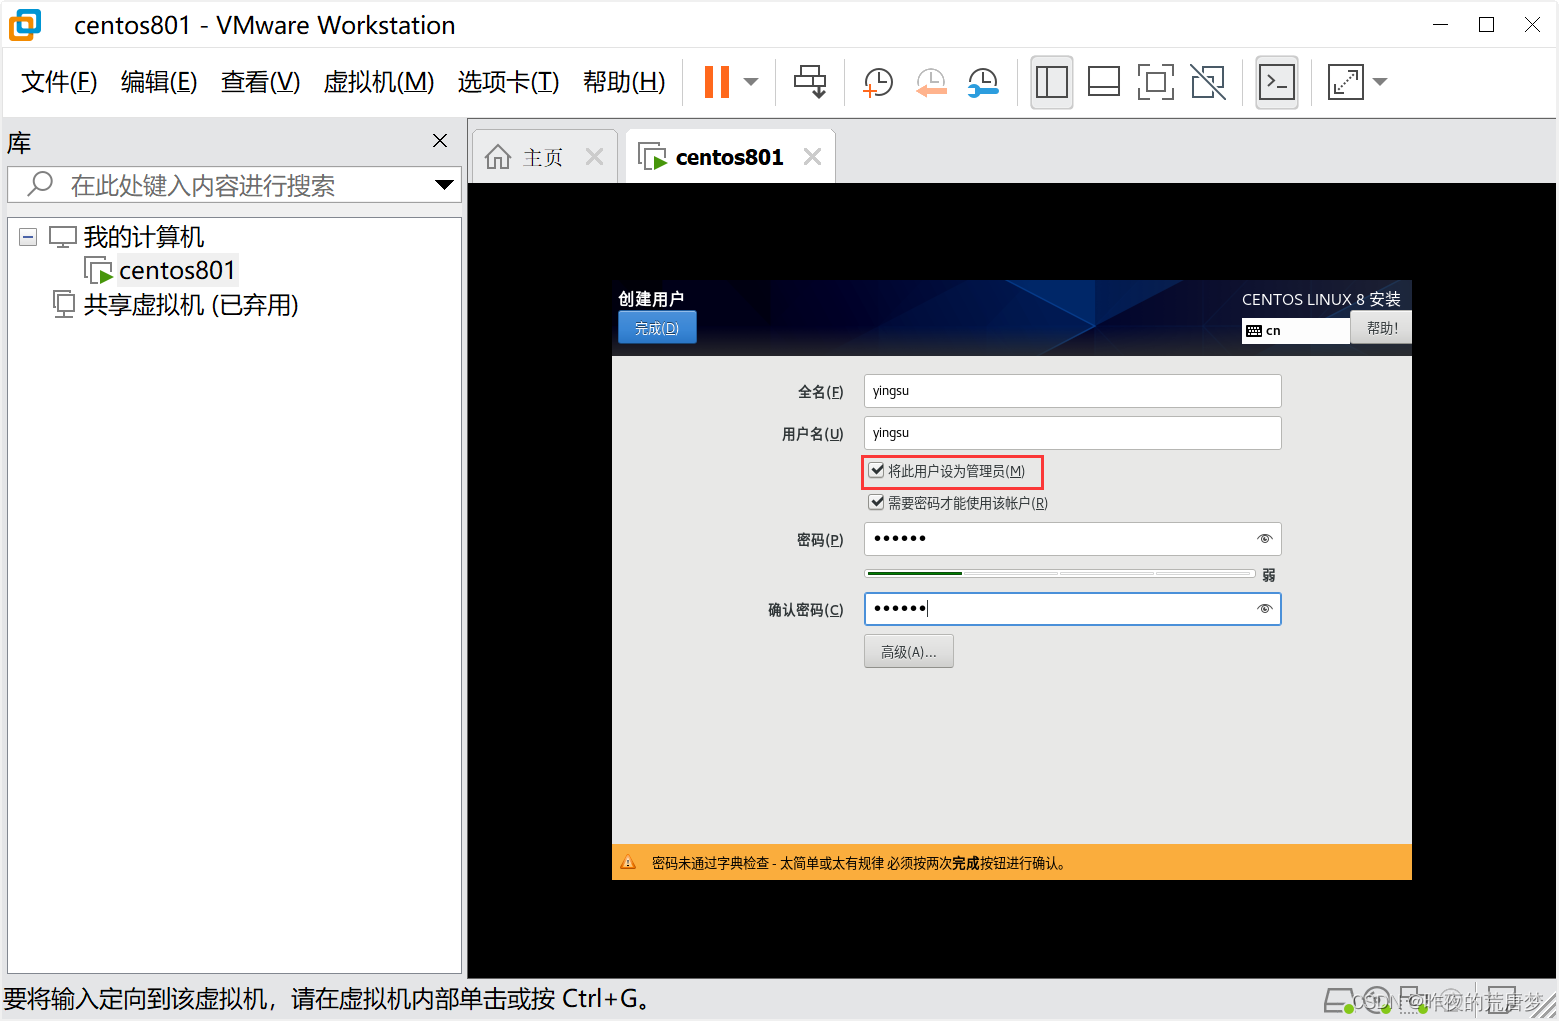Click the 帮助! button in installer
Image resolution: width=1559 pixels, height=1021 pixels.
tap(1381, 328)
